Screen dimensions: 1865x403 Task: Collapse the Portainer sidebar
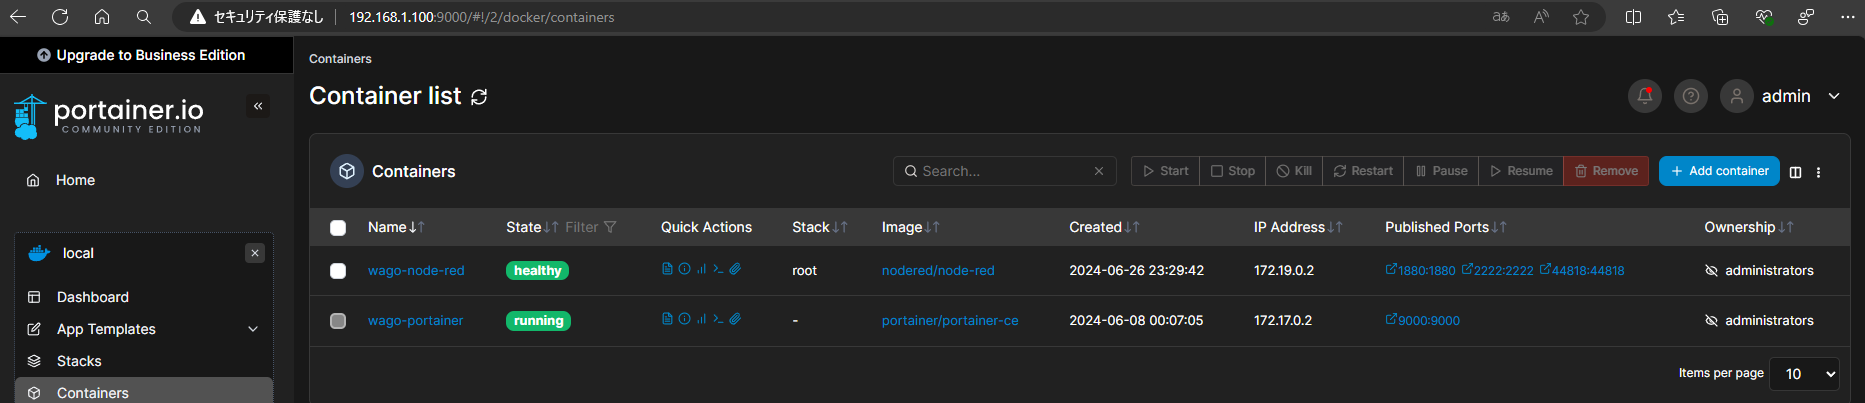point(258,106)
